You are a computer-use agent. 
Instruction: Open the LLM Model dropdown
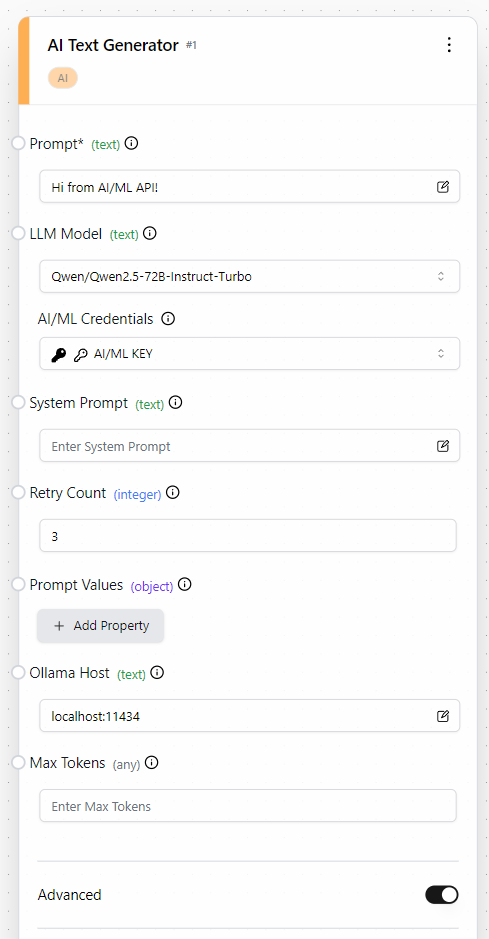[250, 277]
